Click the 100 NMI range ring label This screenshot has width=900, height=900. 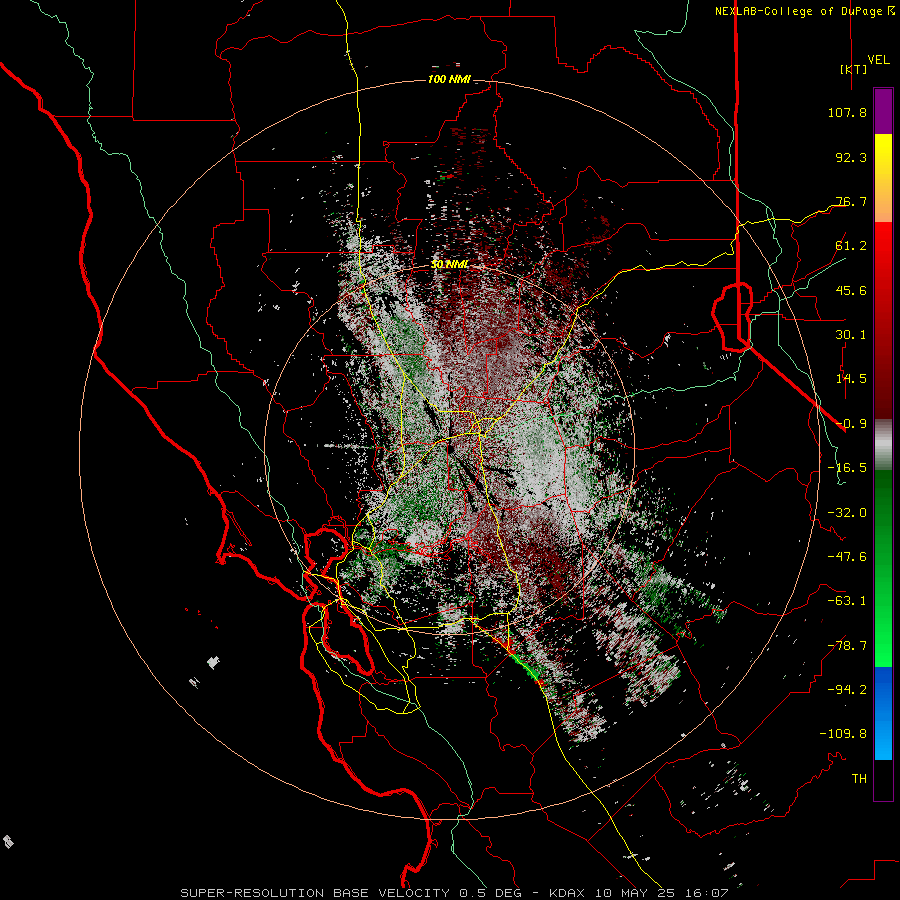[449, 79]
